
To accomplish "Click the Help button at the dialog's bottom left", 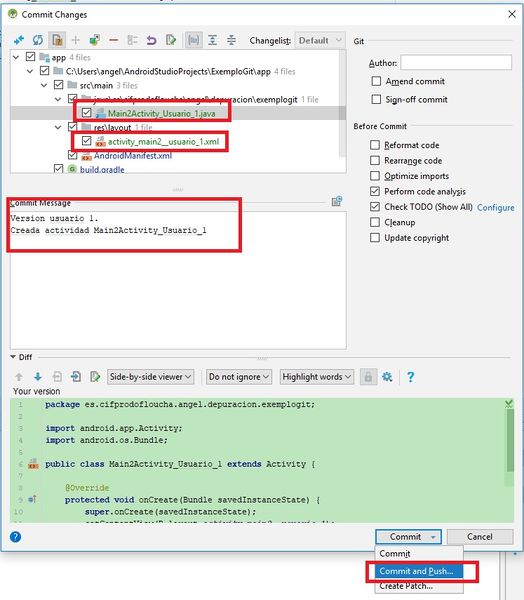I will point(15,537).
